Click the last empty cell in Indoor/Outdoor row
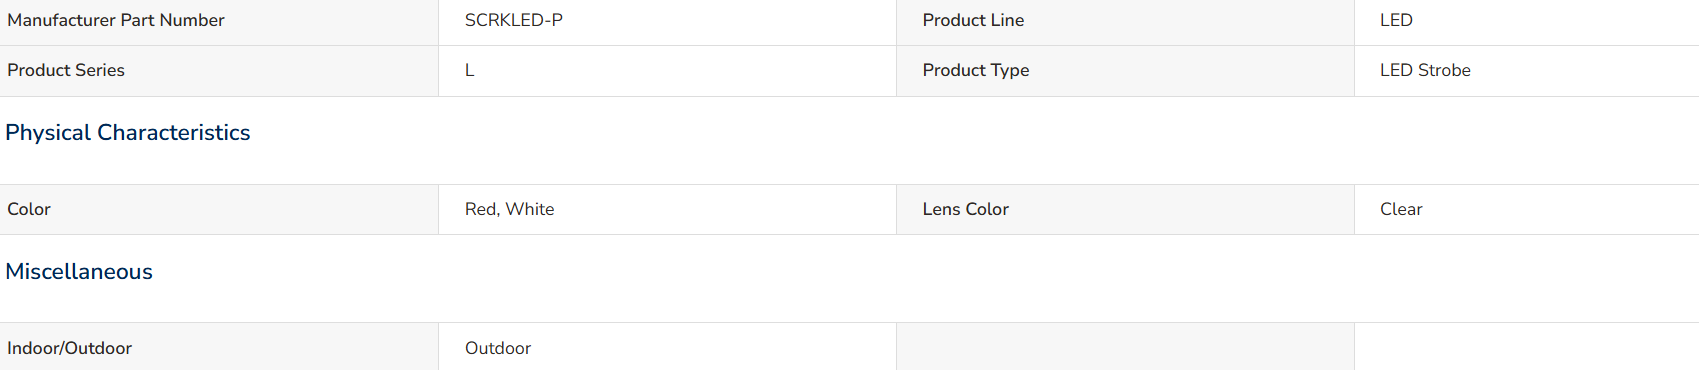 1526,347
